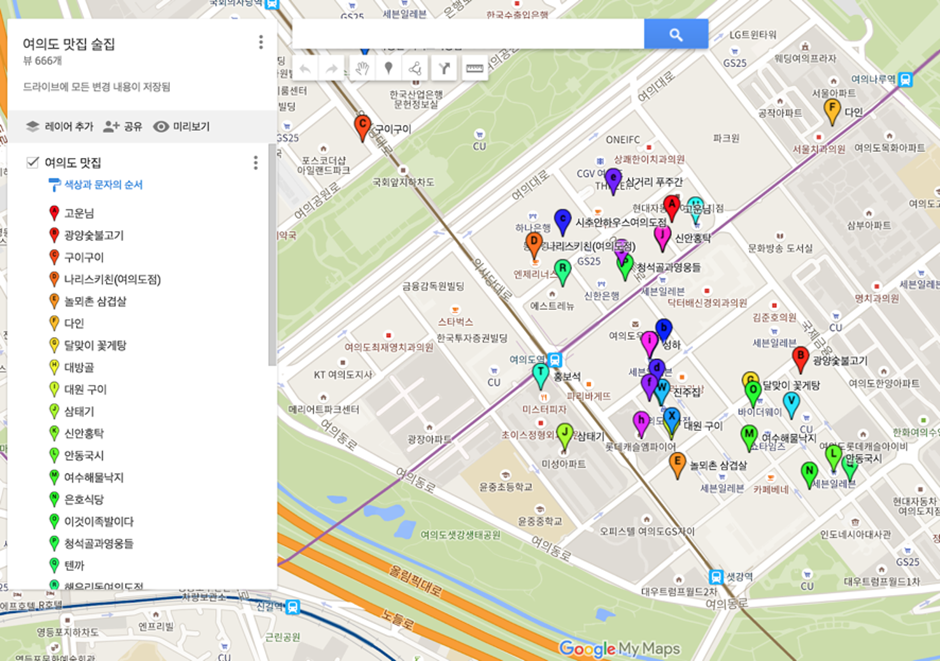Click cyan pin V on the map
The image size is (940, 661).
tap(791, 405)
